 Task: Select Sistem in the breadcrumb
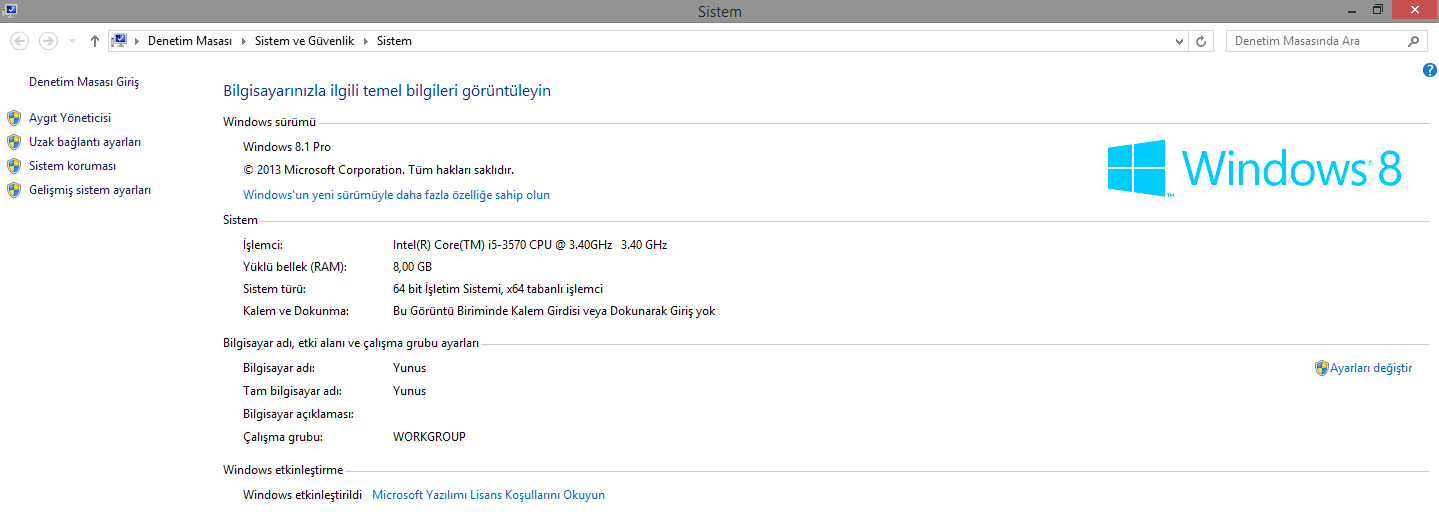[x=394, y=41]
